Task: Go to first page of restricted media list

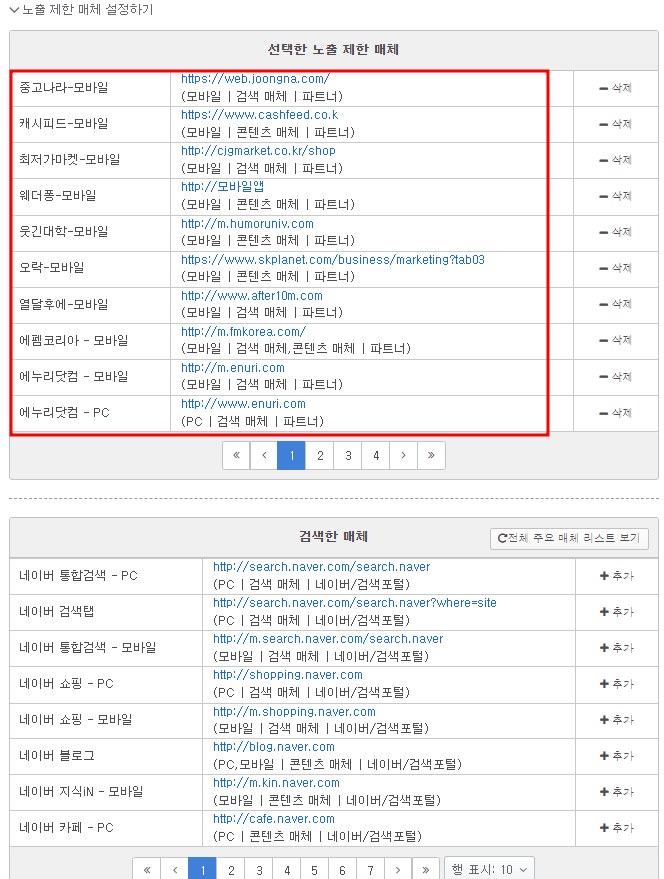Action: [x=236, y=455]
